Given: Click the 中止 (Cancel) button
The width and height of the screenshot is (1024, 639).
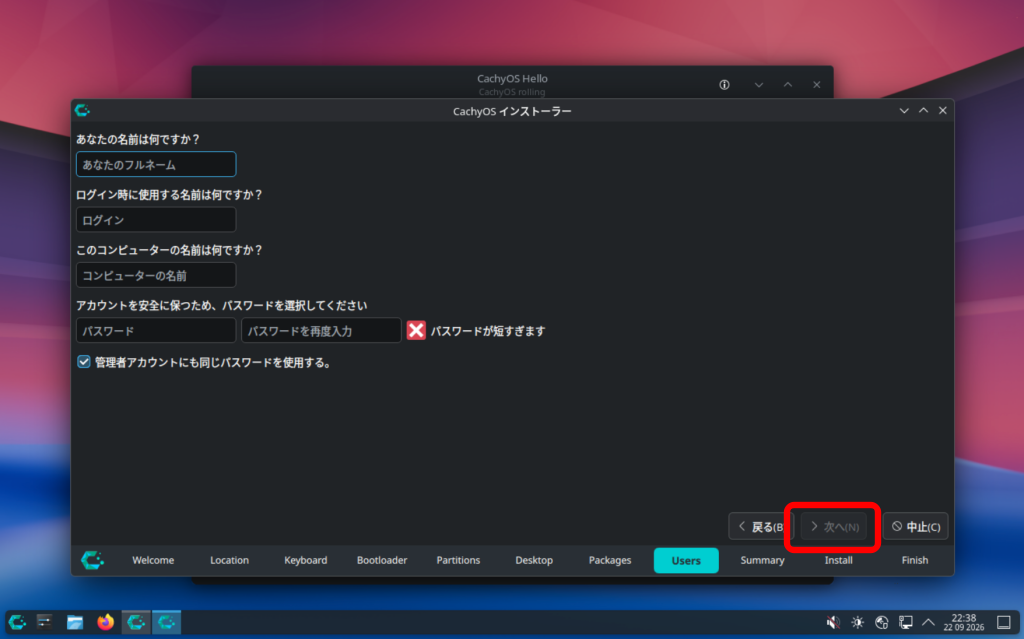Looking at the screenshot, I should coord(916,527).
